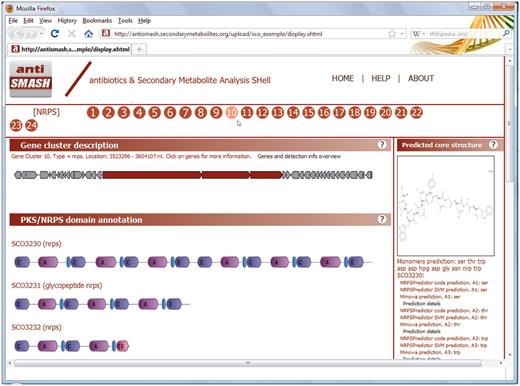Open the Help menu in menu bar
This screenshot has width=520, height=386.
click(144, 21)
